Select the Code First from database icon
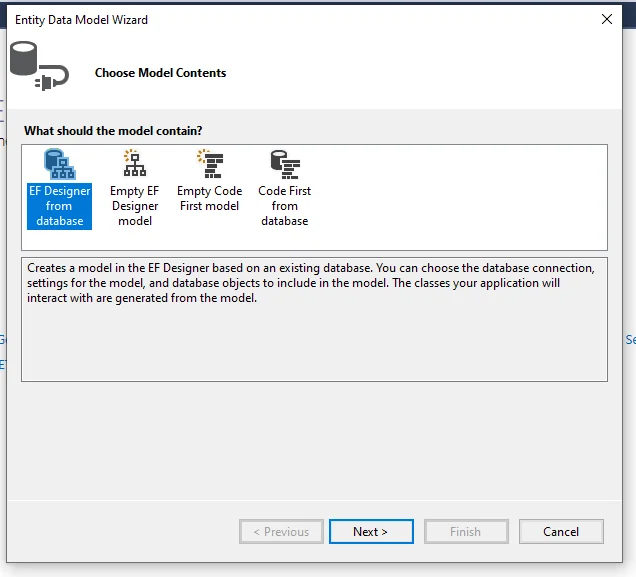The width and height of the screenshot is (636, 577). [285, 164]
